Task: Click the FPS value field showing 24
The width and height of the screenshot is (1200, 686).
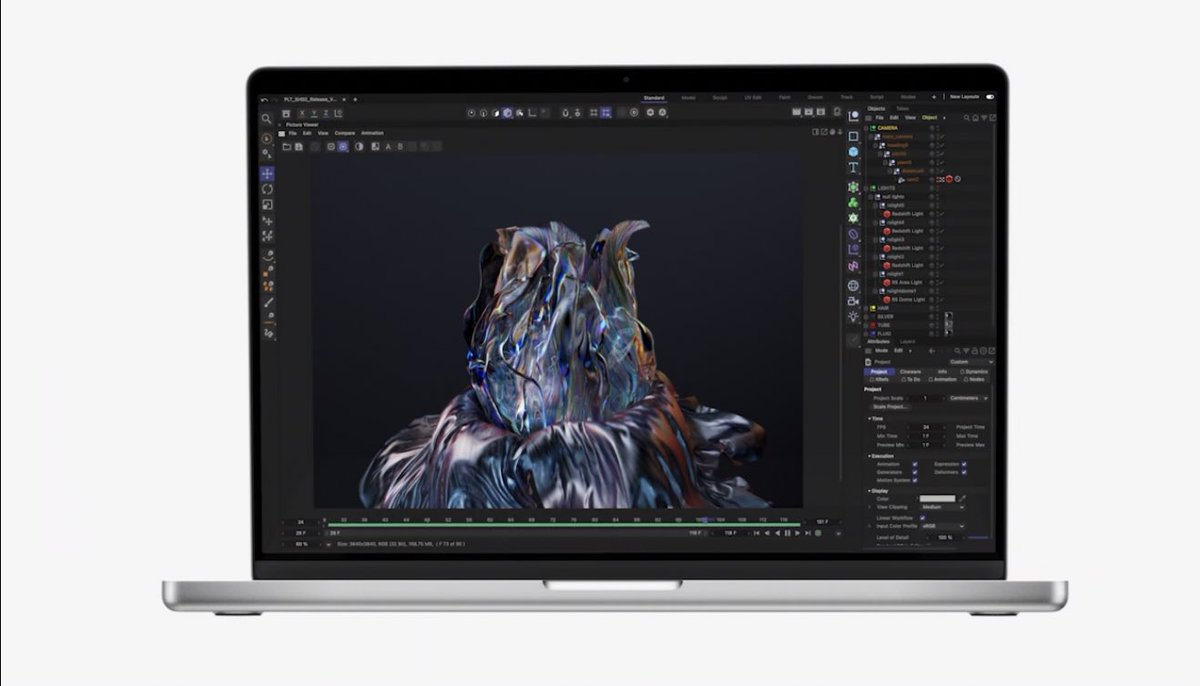Action: click(926, 427)
